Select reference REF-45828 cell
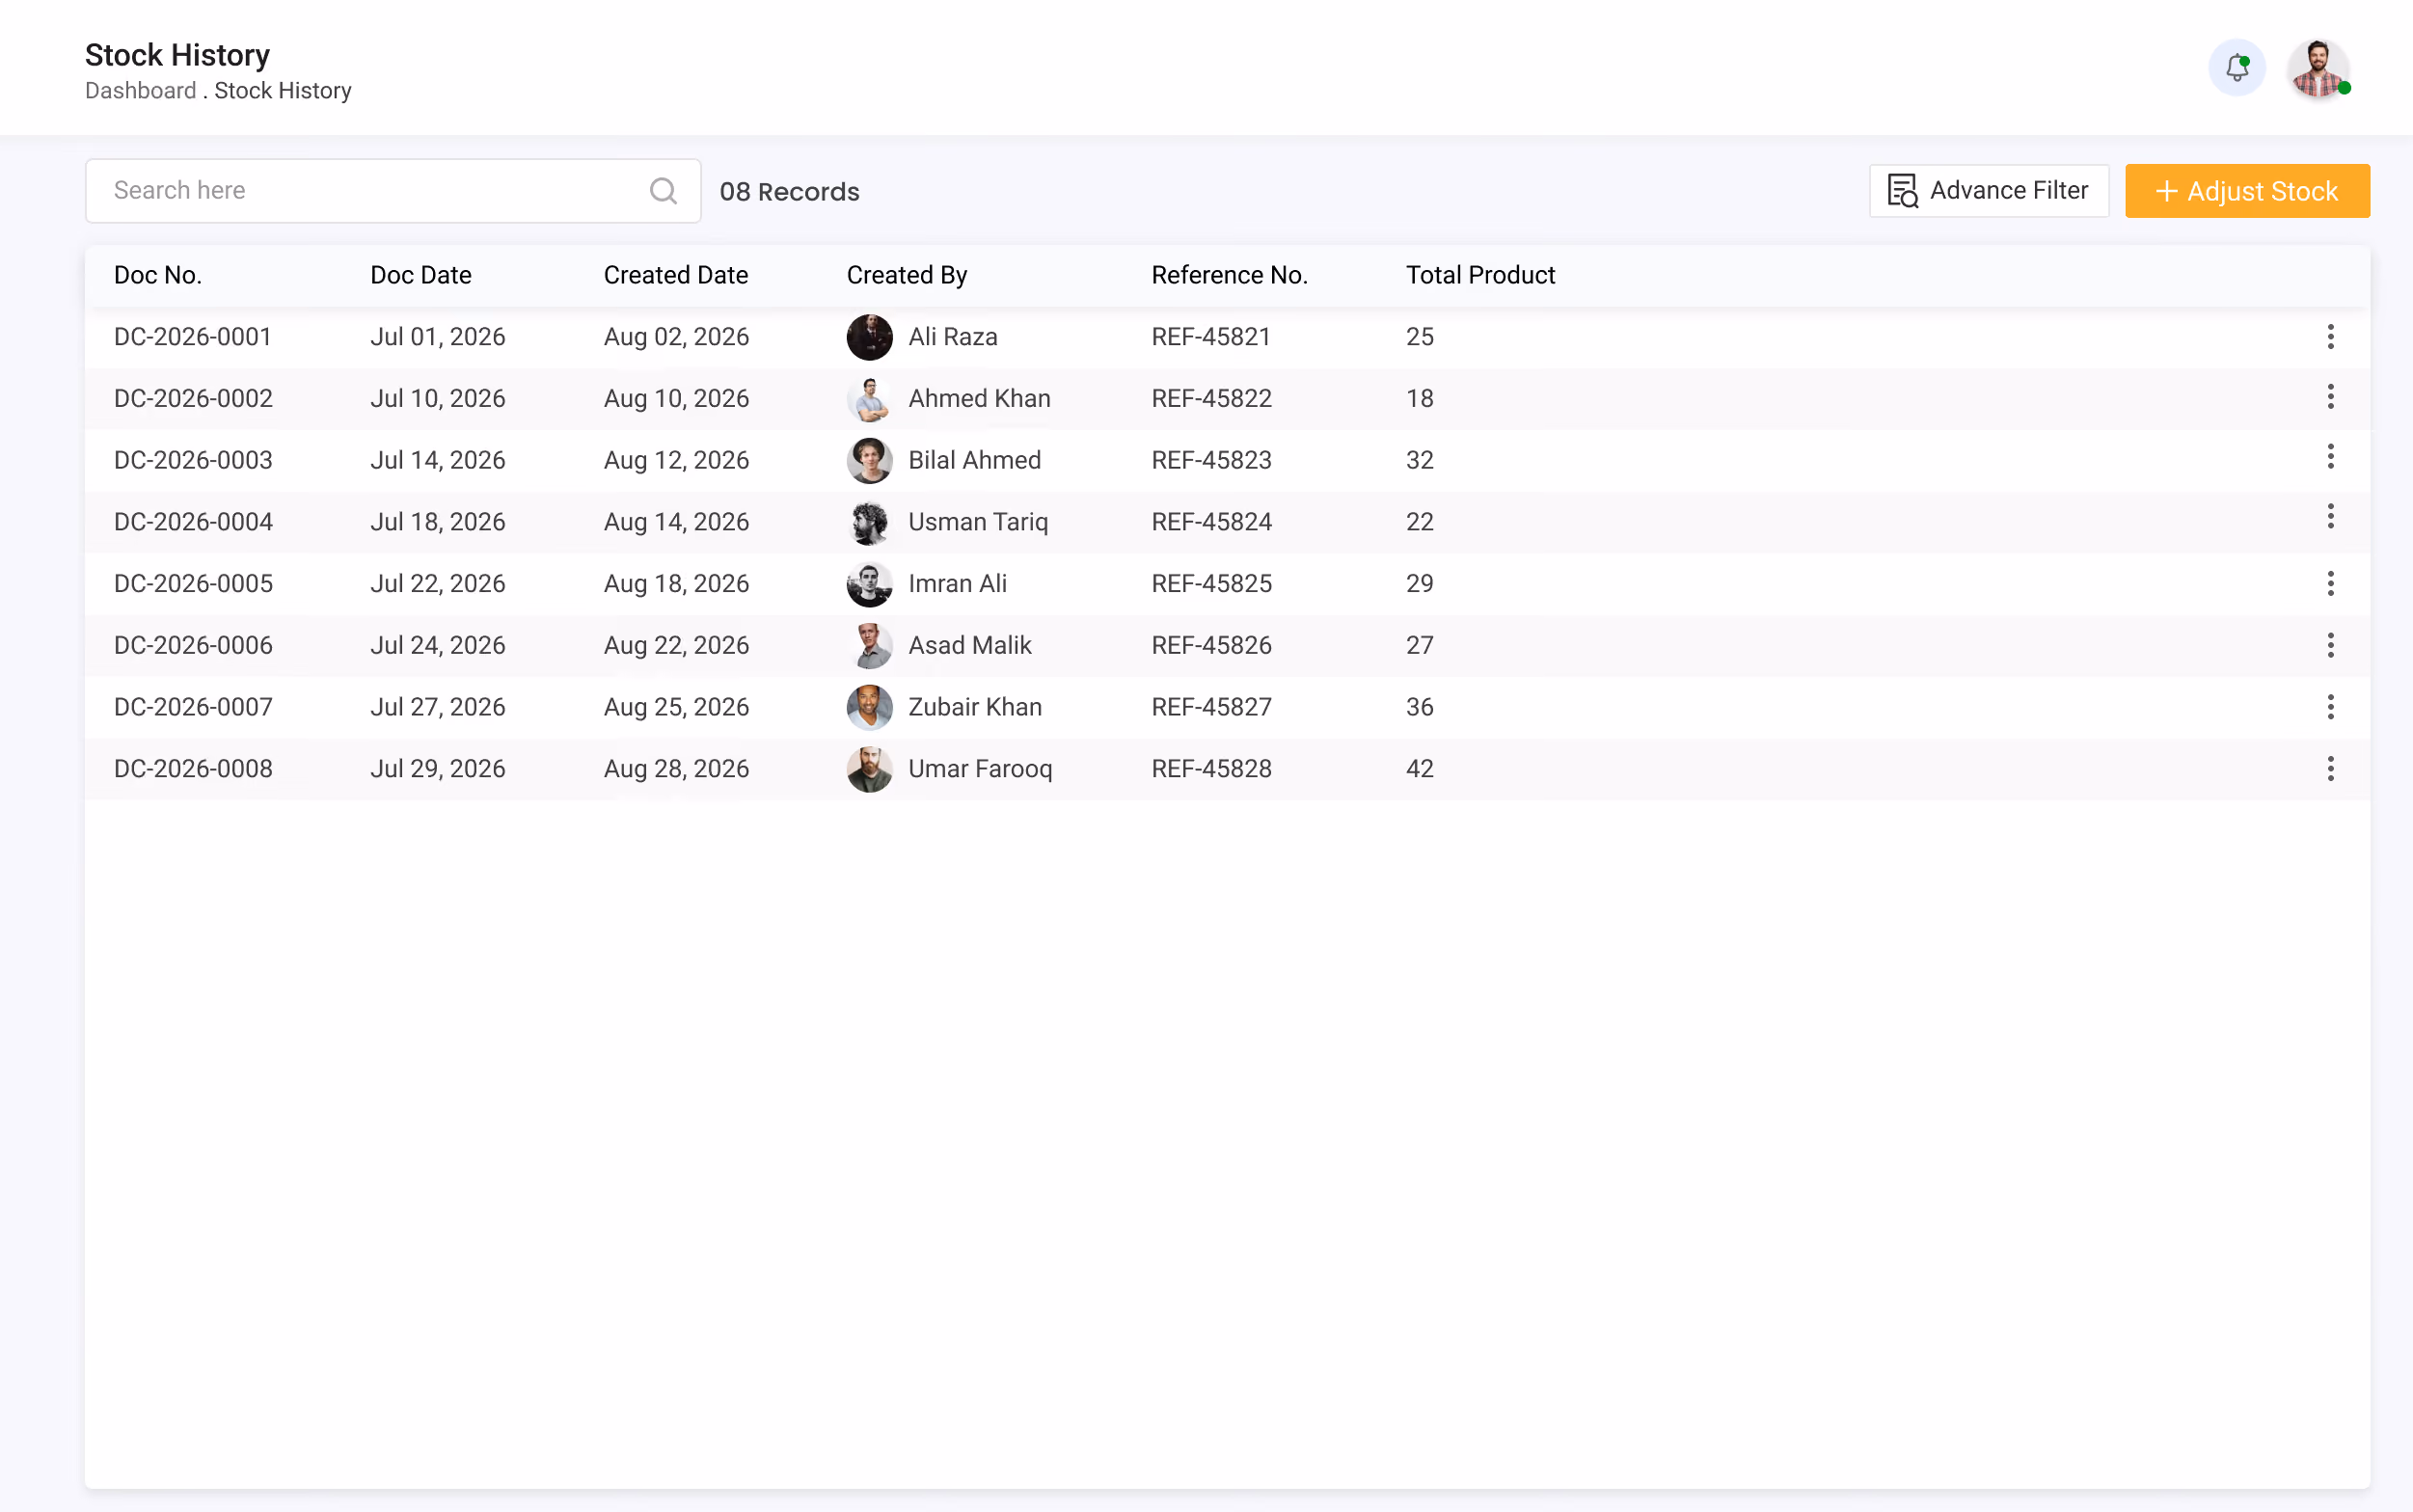 [1211, 769]
